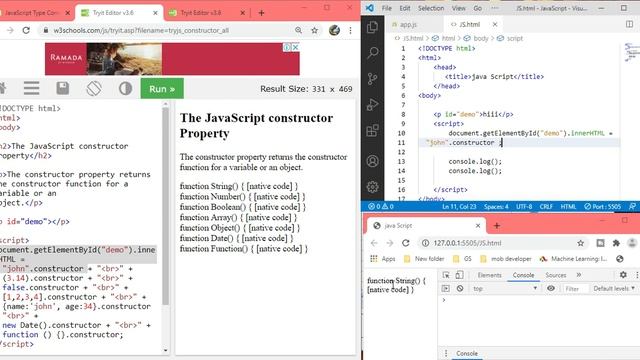Expand more VS Code menus ellipsis
640x360 pixels.
coord(495,8)
